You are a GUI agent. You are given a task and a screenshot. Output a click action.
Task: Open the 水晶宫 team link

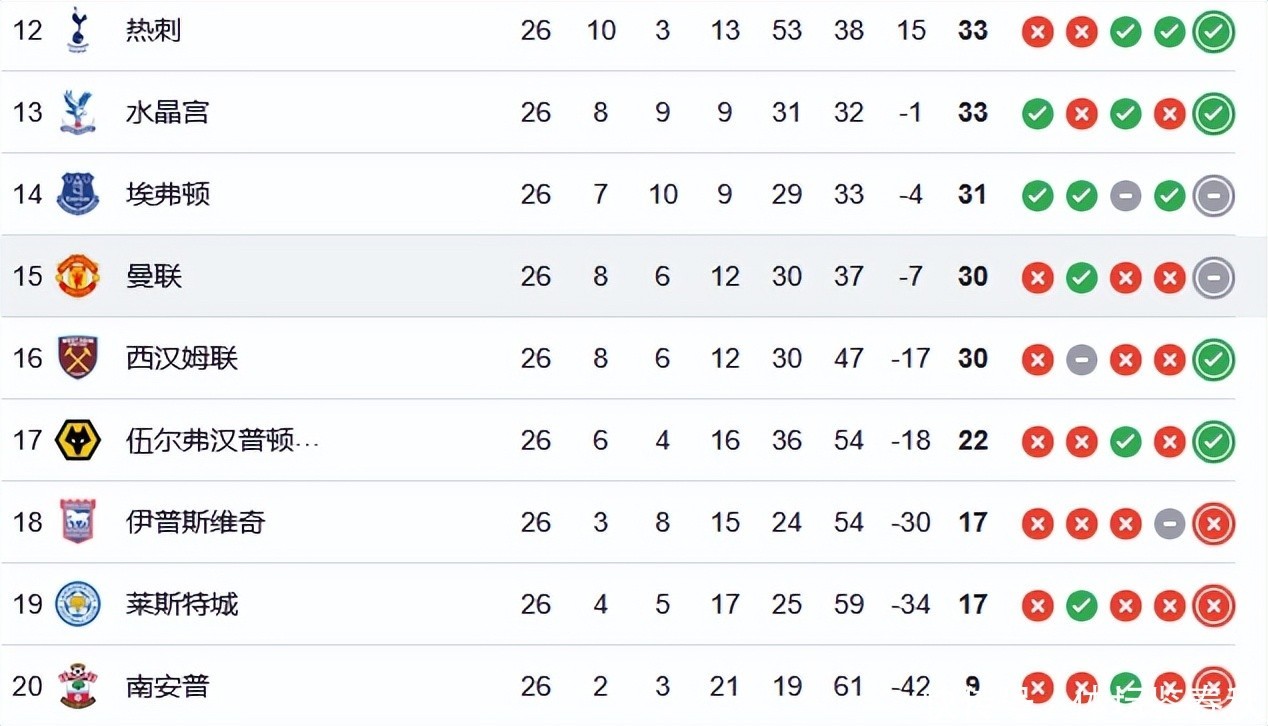(x=167, y=112)
